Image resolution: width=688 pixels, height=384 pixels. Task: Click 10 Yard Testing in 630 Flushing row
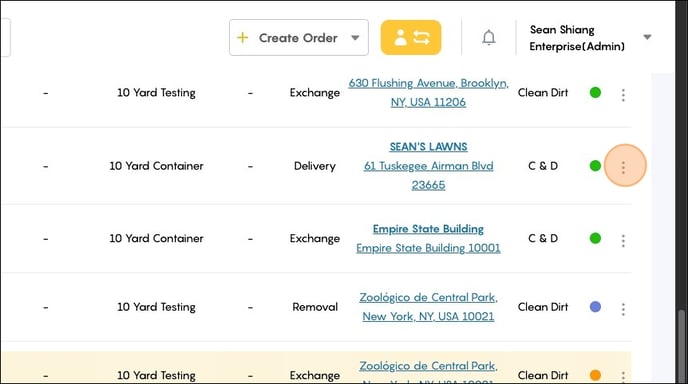156,93
